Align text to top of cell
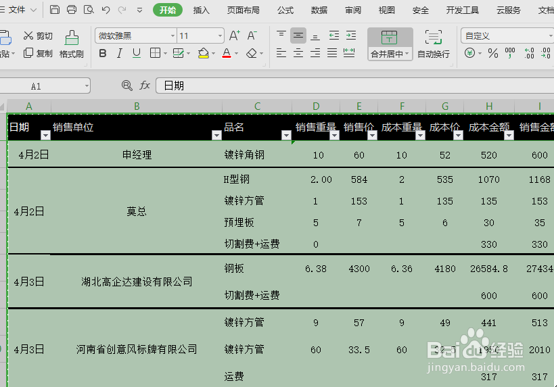 (x=281, y=35)
